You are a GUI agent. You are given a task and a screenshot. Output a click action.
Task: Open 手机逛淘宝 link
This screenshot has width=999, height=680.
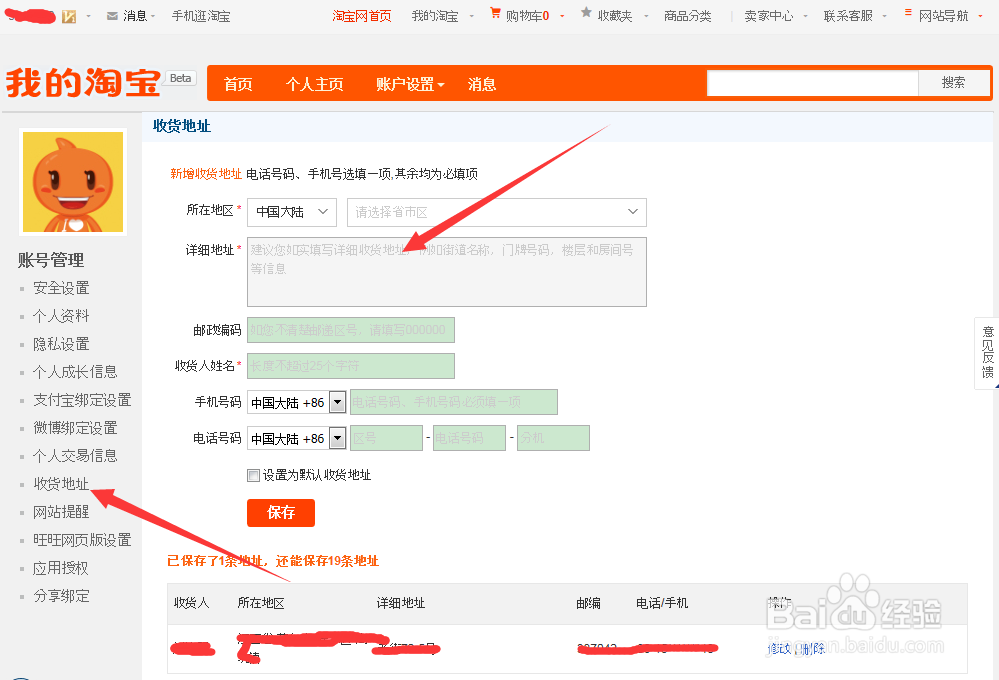[x=201, y=16]
